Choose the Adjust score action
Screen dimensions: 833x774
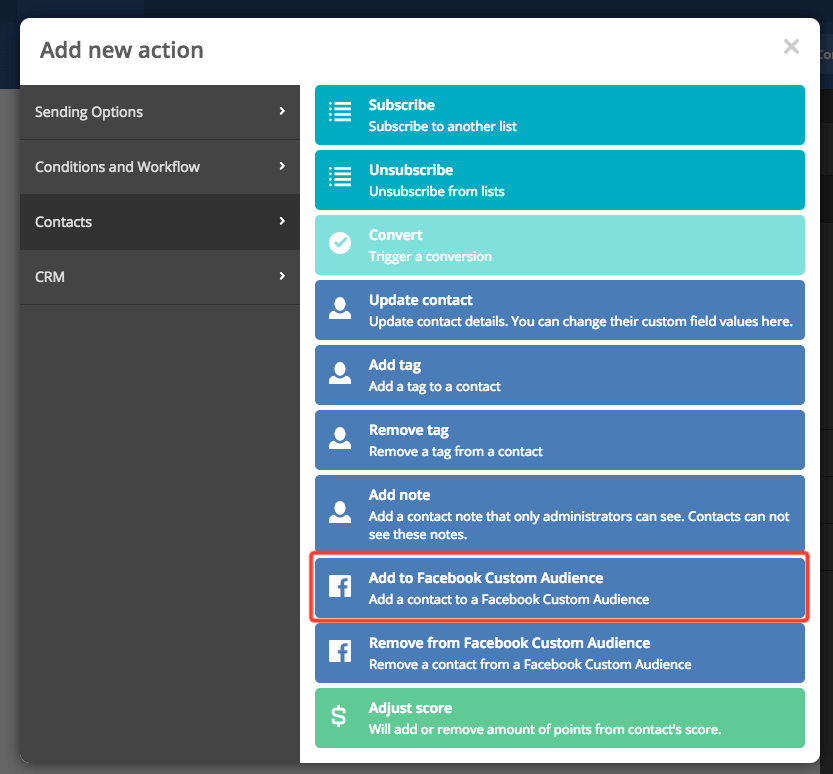pos(560,717)
